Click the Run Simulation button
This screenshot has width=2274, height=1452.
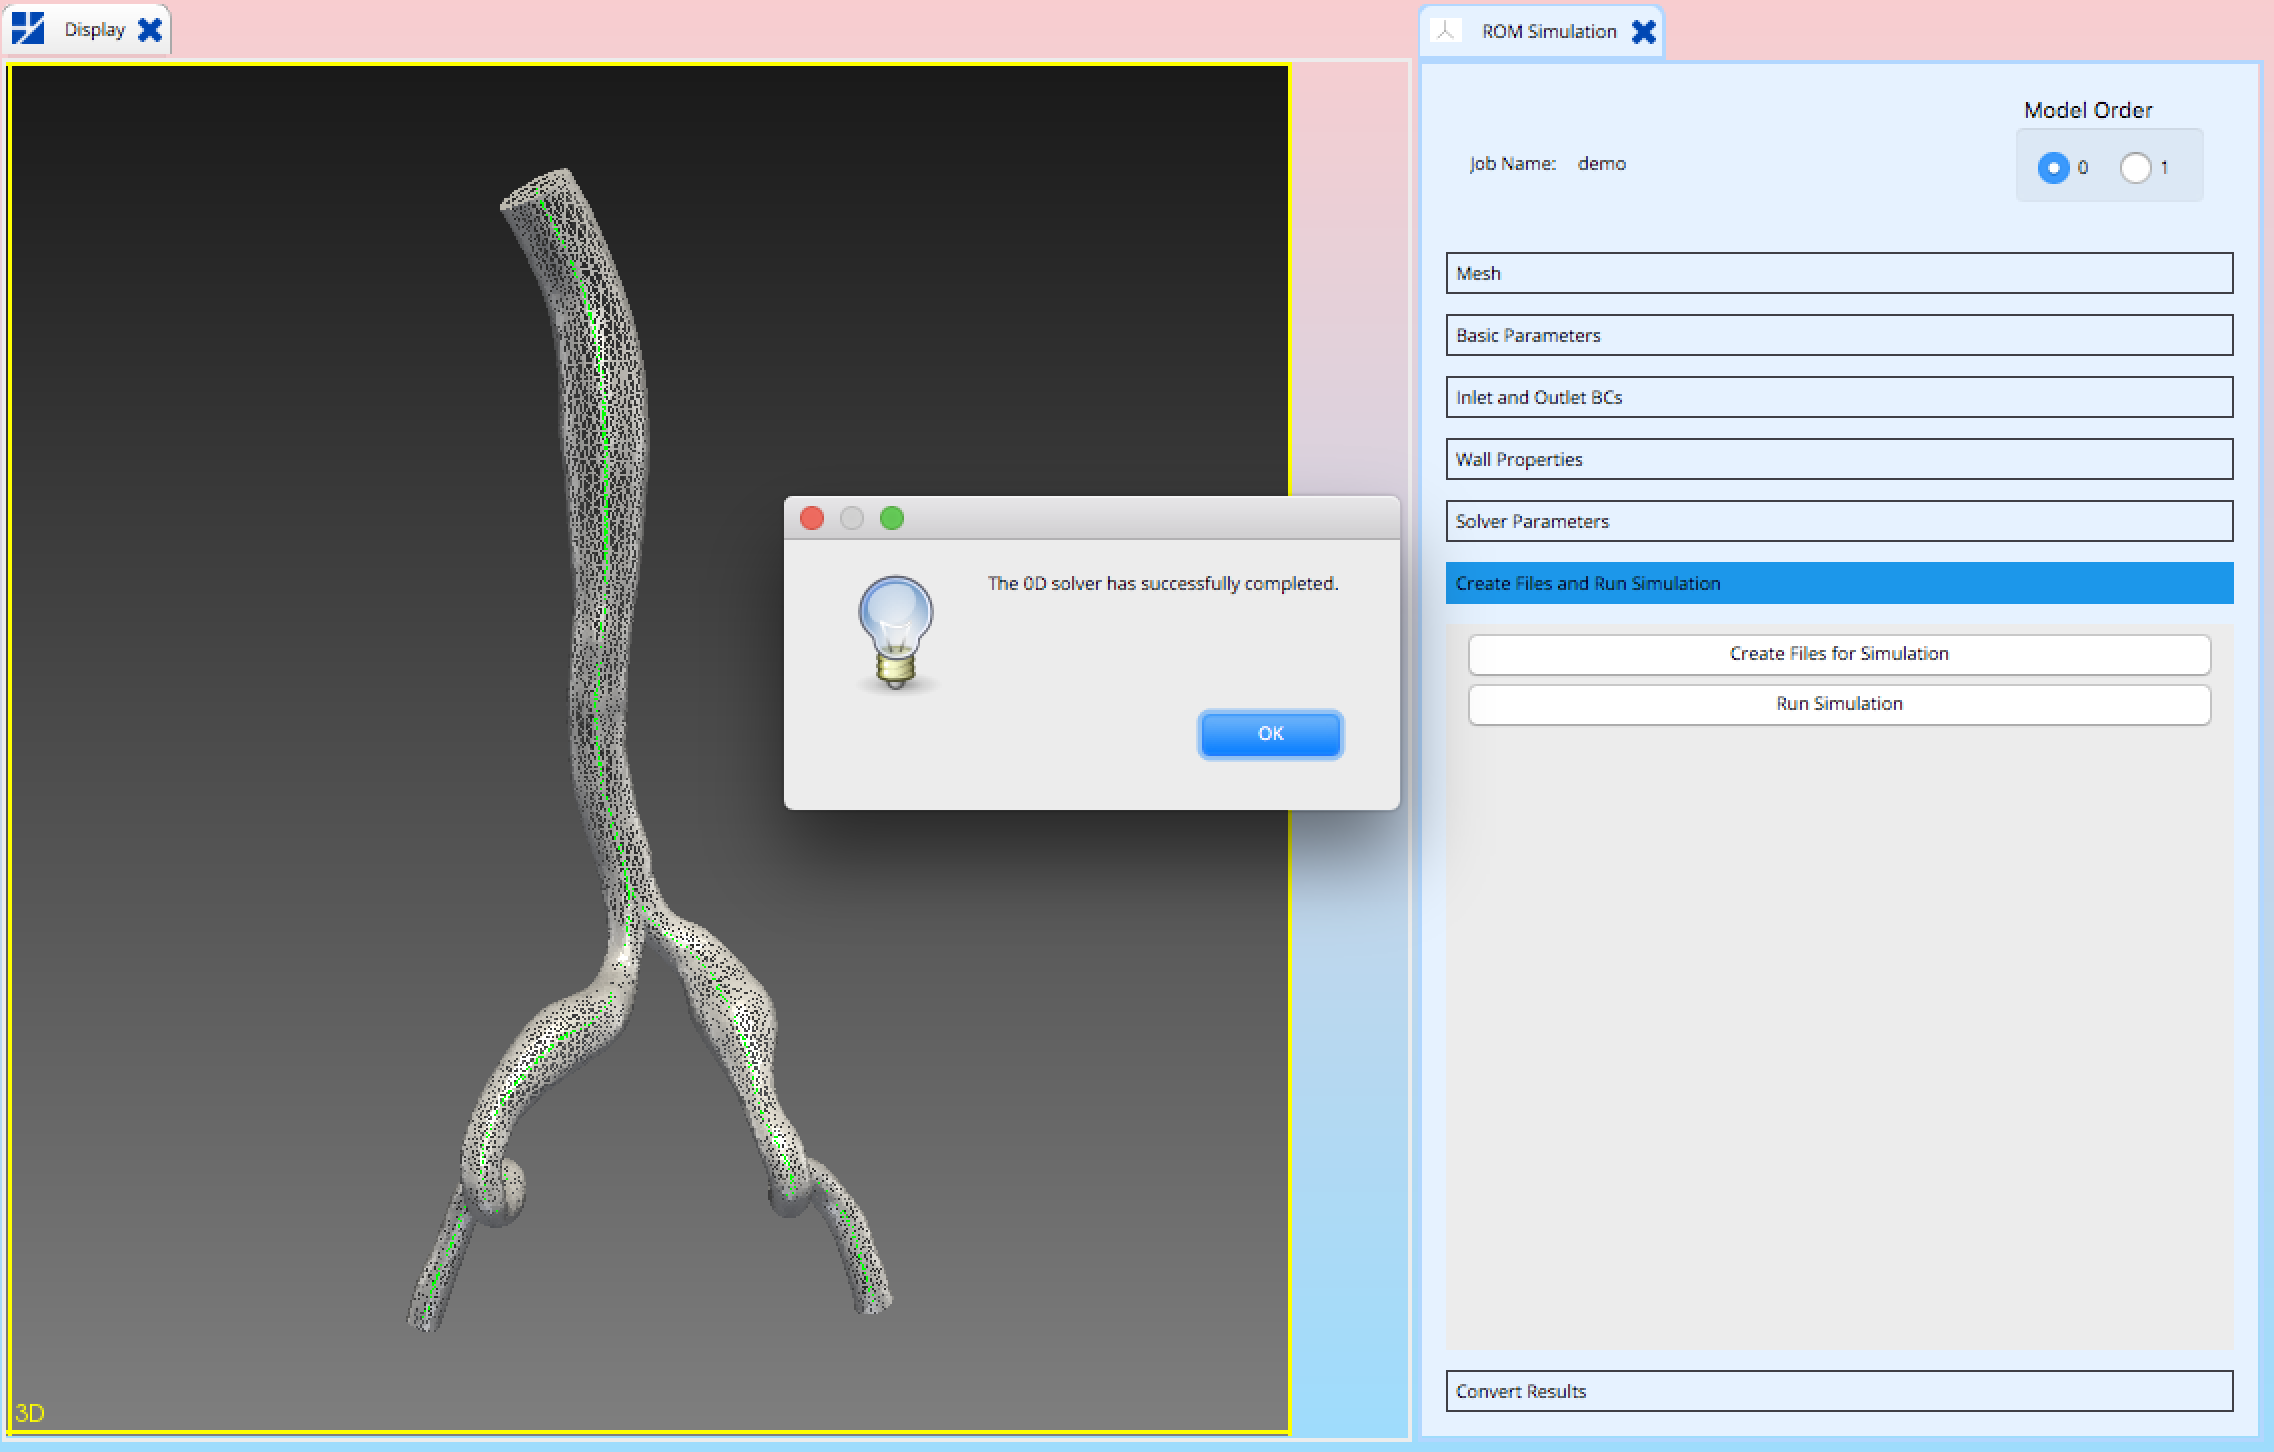[1839, 703]
